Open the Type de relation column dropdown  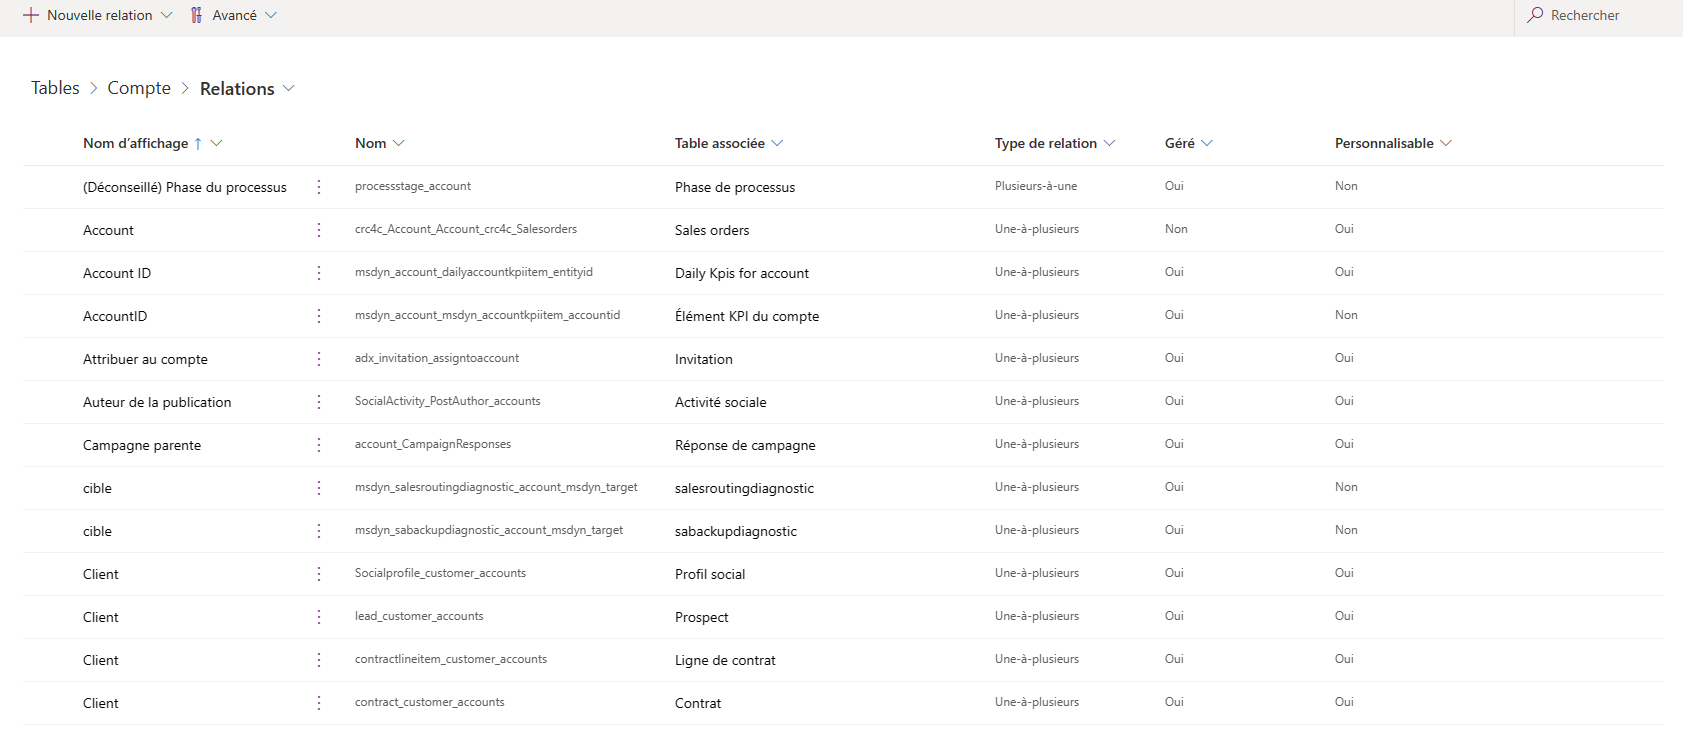(1109, 143)
